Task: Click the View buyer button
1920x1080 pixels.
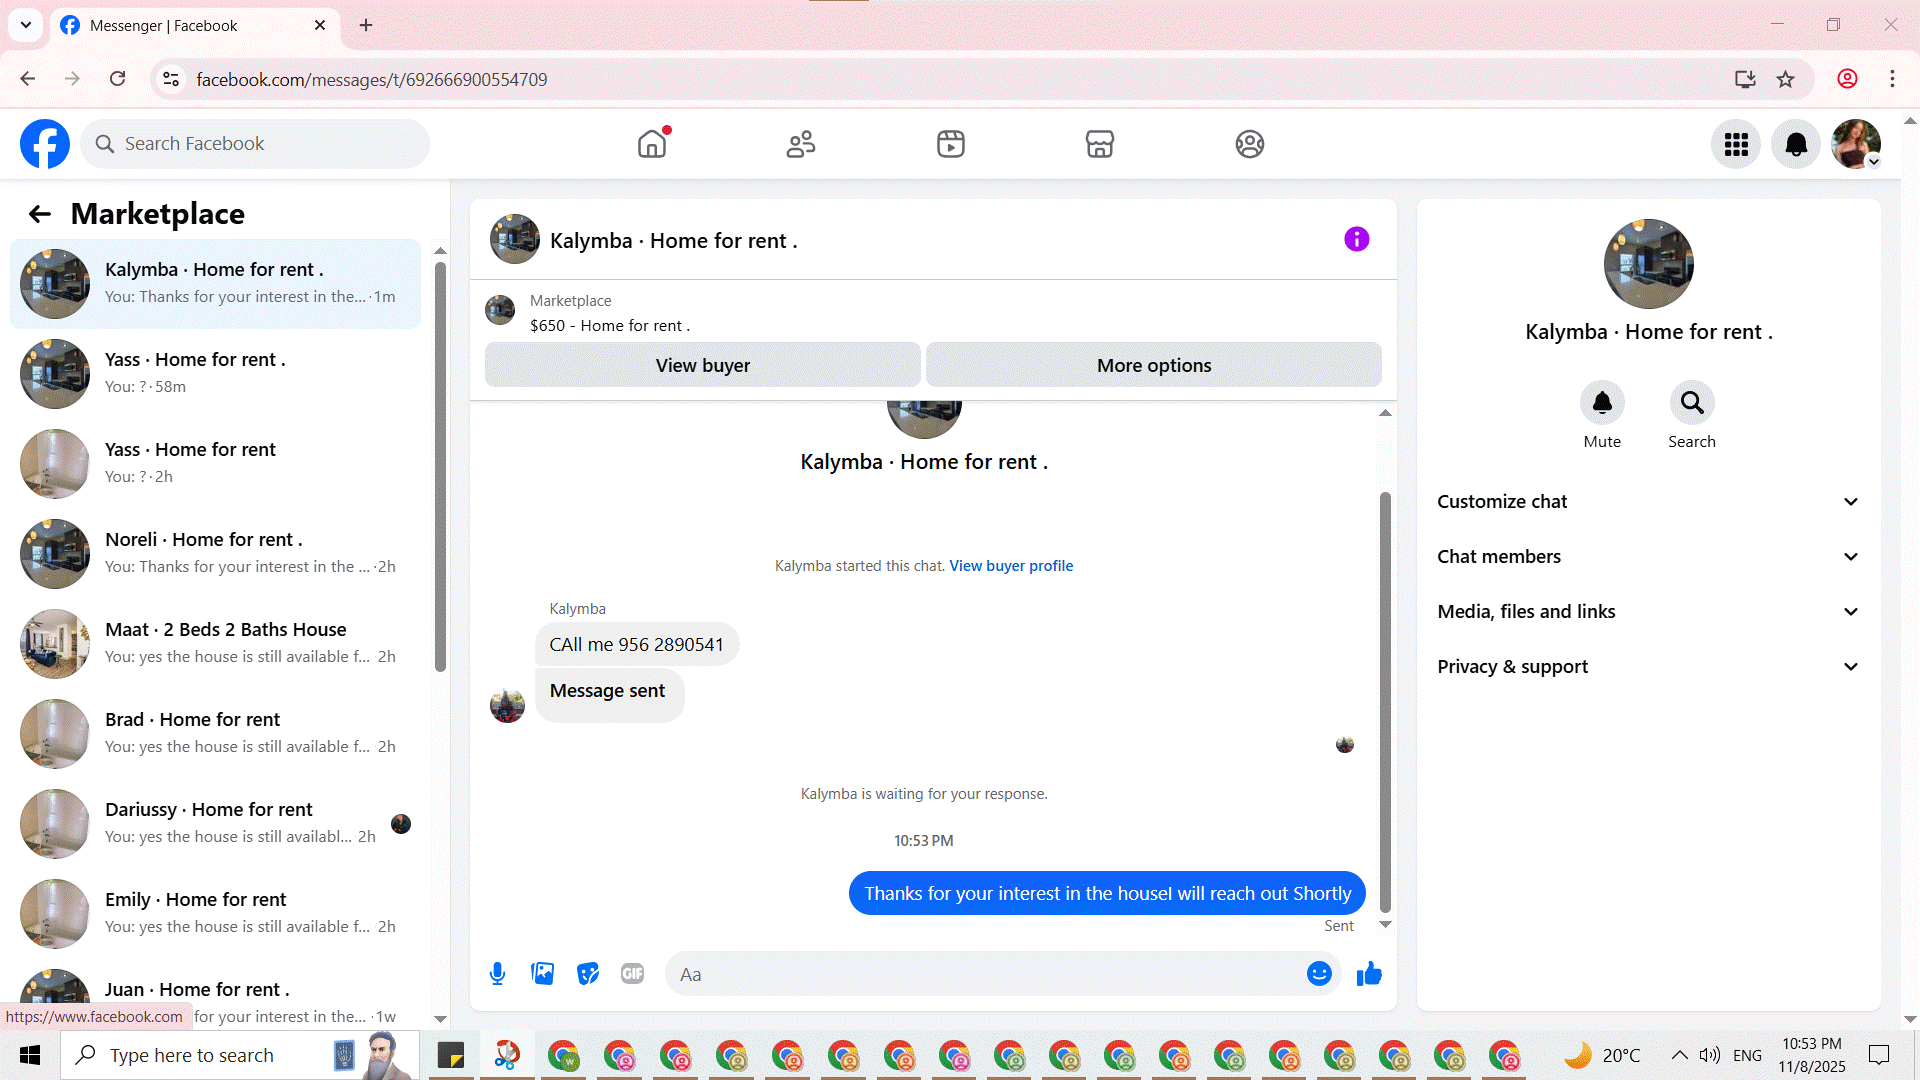Action: coord(702,366)
